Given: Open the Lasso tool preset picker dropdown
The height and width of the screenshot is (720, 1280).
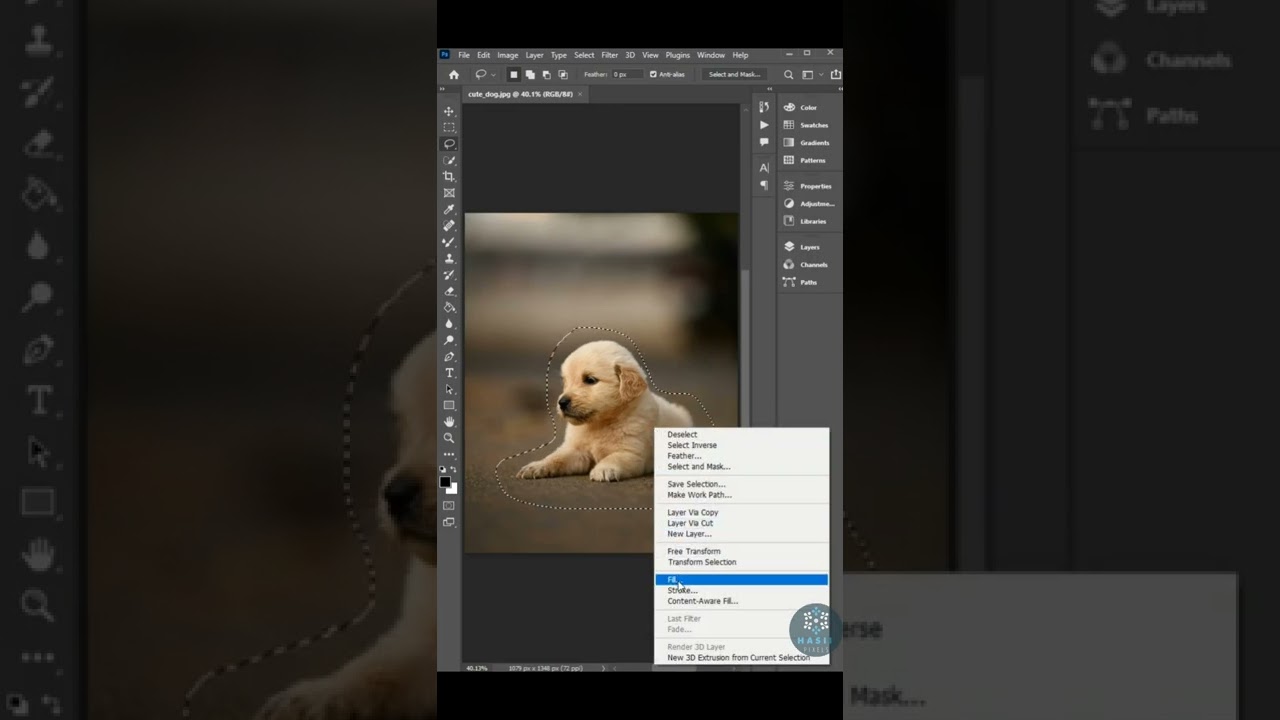Looking at the screenshot, I should pos(493,75).
